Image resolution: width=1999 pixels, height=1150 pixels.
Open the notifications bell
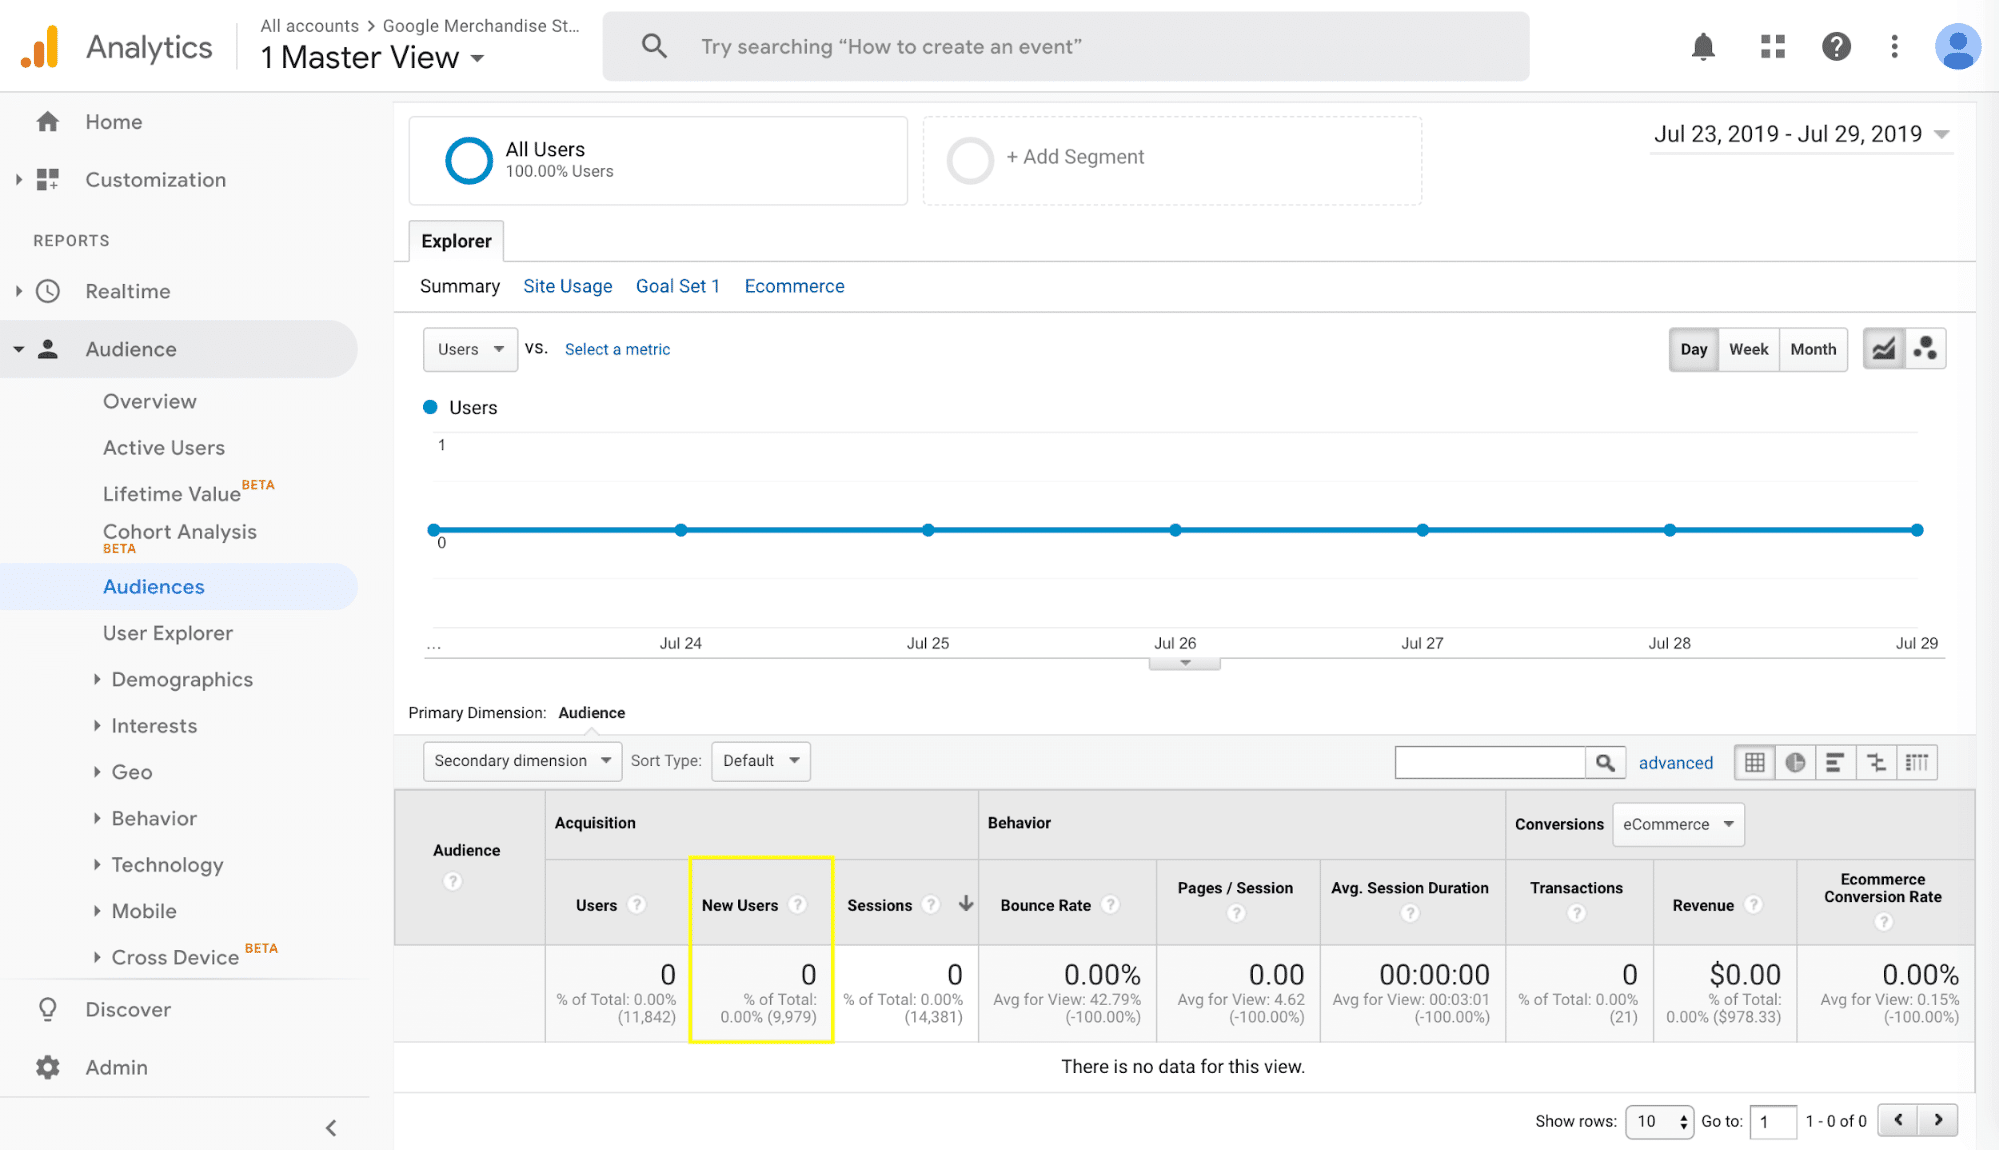click(x=1703, y=46)
